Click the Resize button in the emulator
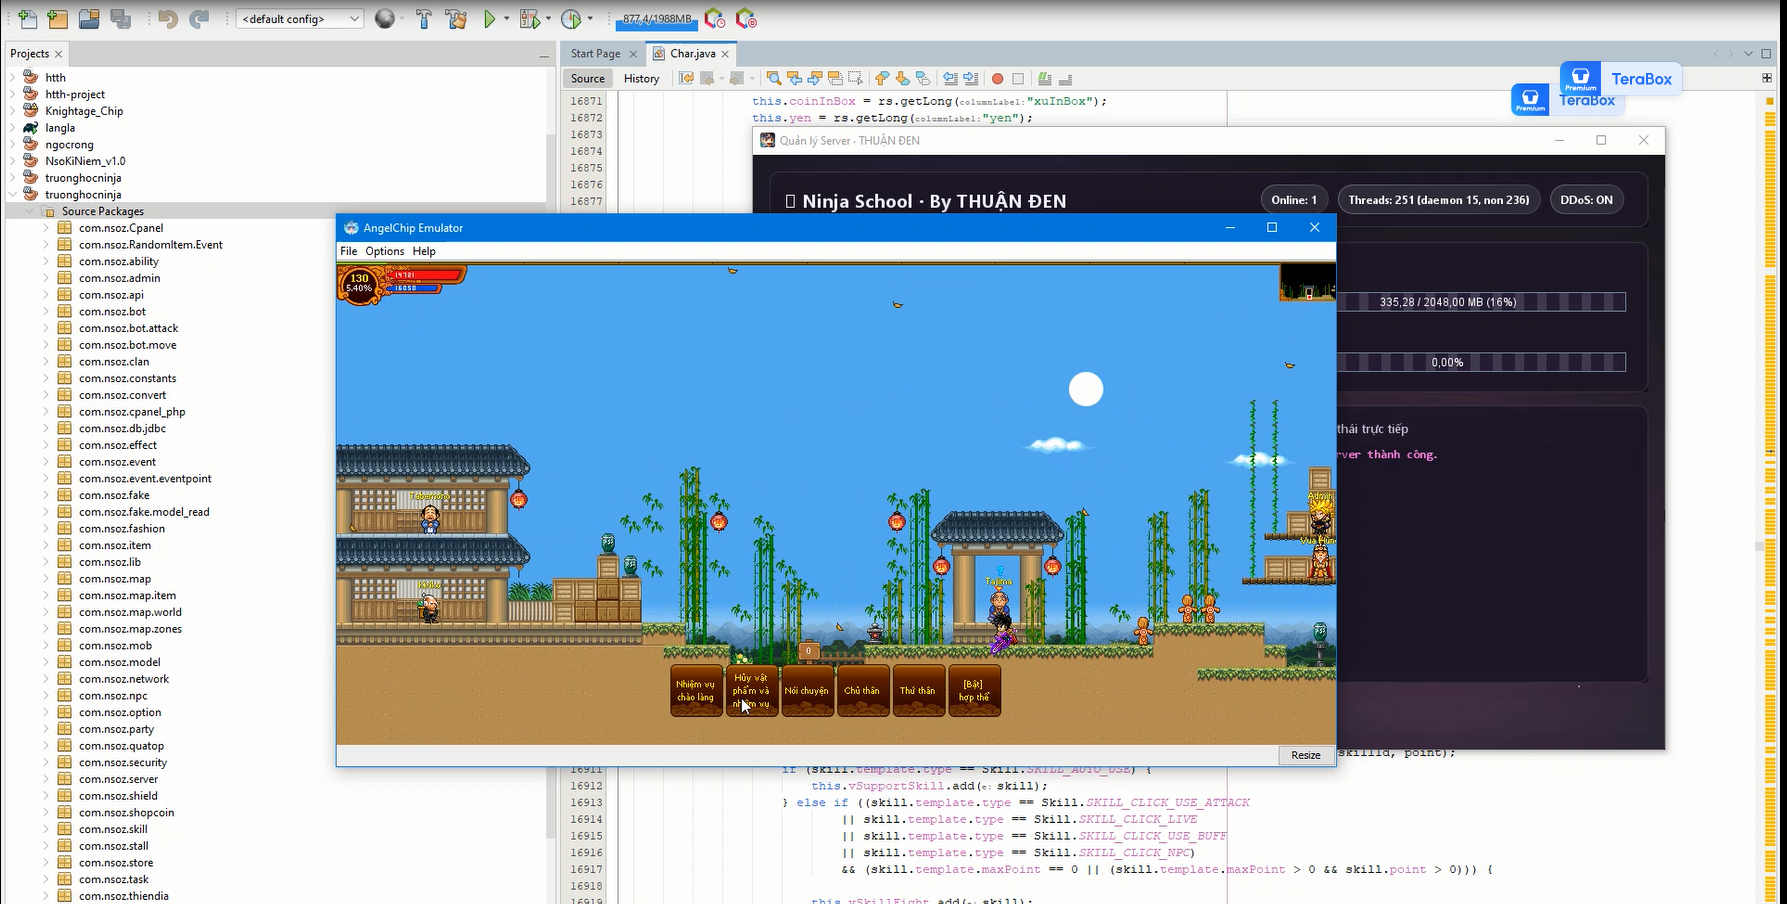 pos(1305,755)
